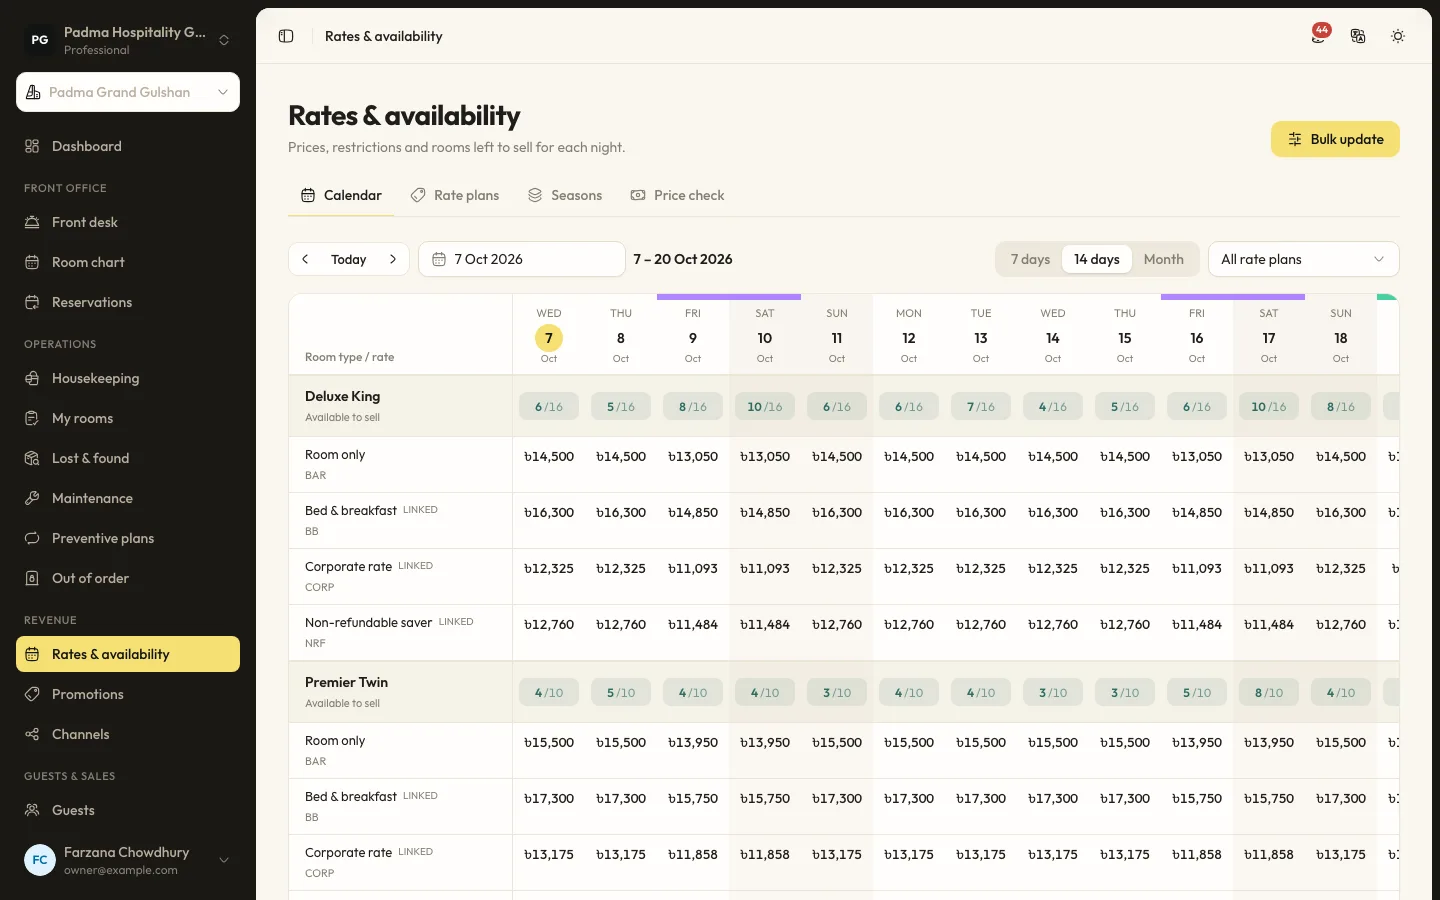
Task: Jump to Today in the calendar
Action: click(x=349, y=259)
